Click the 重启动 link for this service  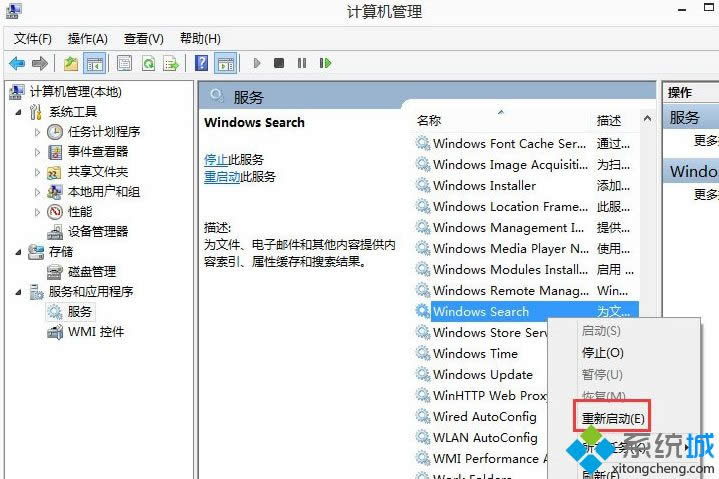coord(222,176)
